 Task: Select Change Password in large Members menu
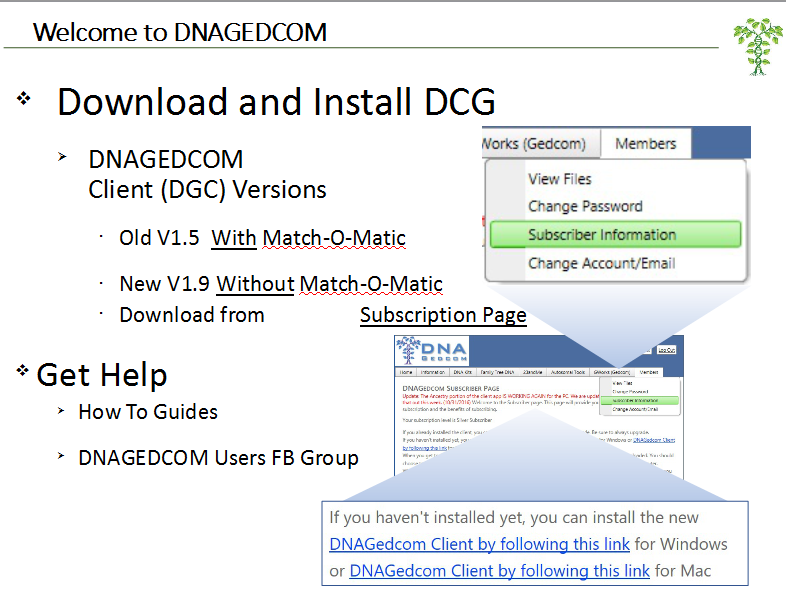point(585,206)
